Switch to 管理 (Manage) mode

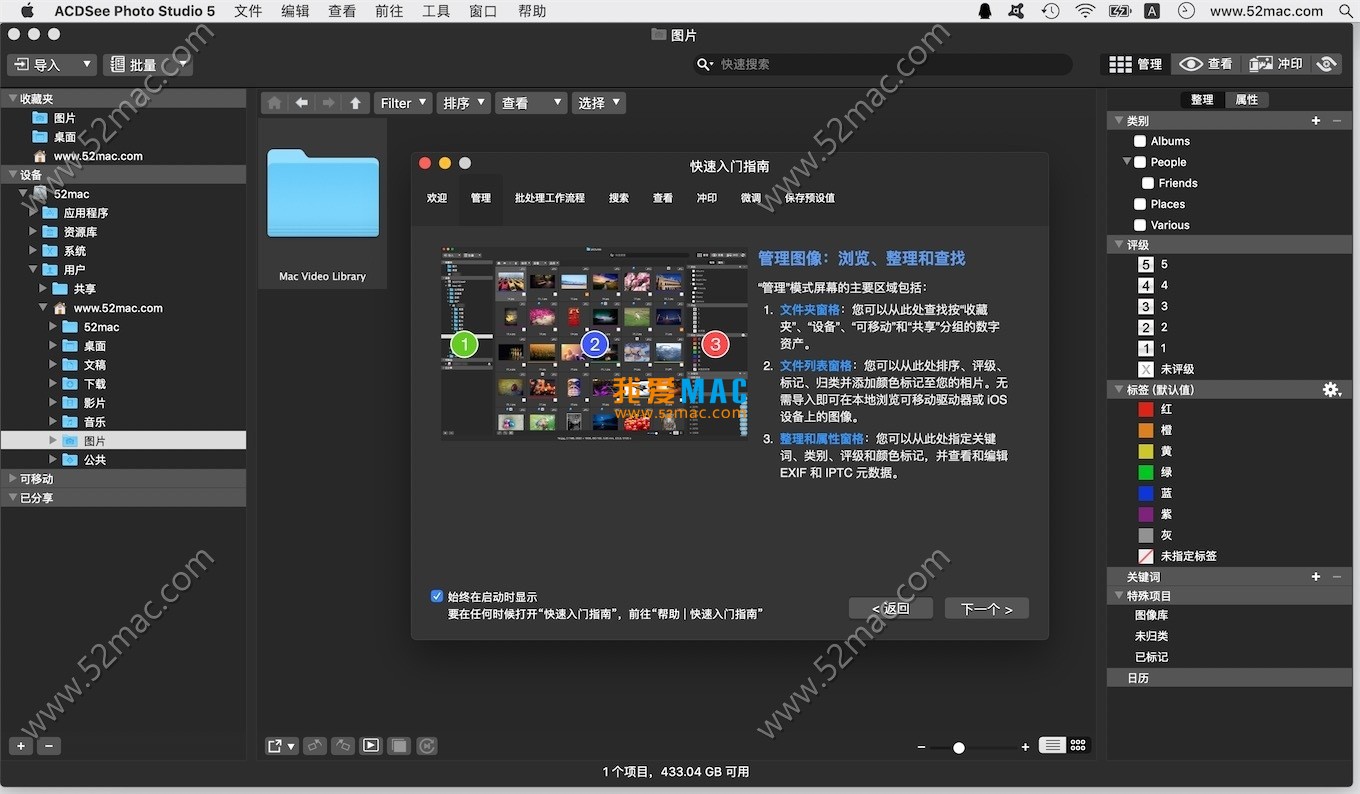pyautogui.click(x=1135, y=64)
